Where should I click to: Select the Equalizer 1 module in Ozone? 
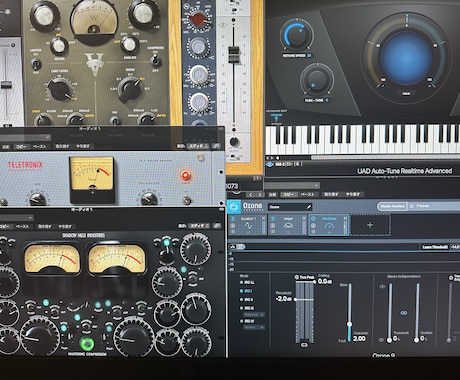(248, 225)
